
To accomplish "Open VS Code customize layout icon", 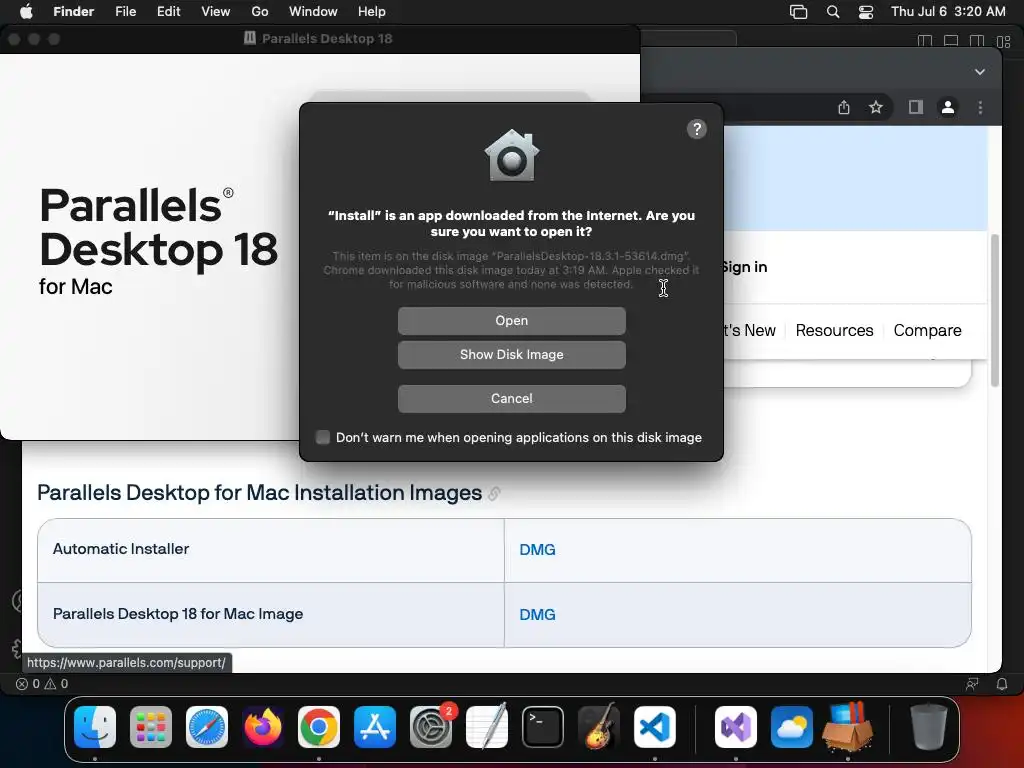I will tap(1004, 41).
